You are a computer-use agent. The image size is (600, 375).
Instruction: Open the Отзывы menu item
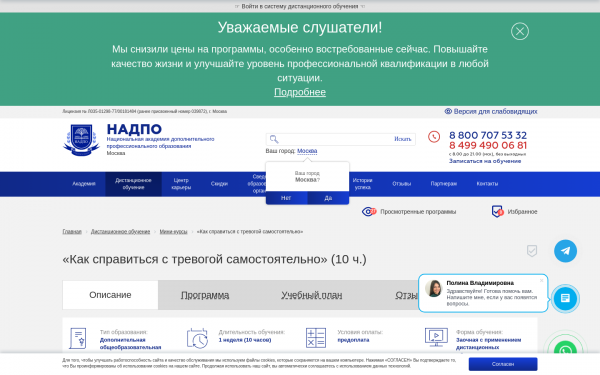(x=401, y=184)
